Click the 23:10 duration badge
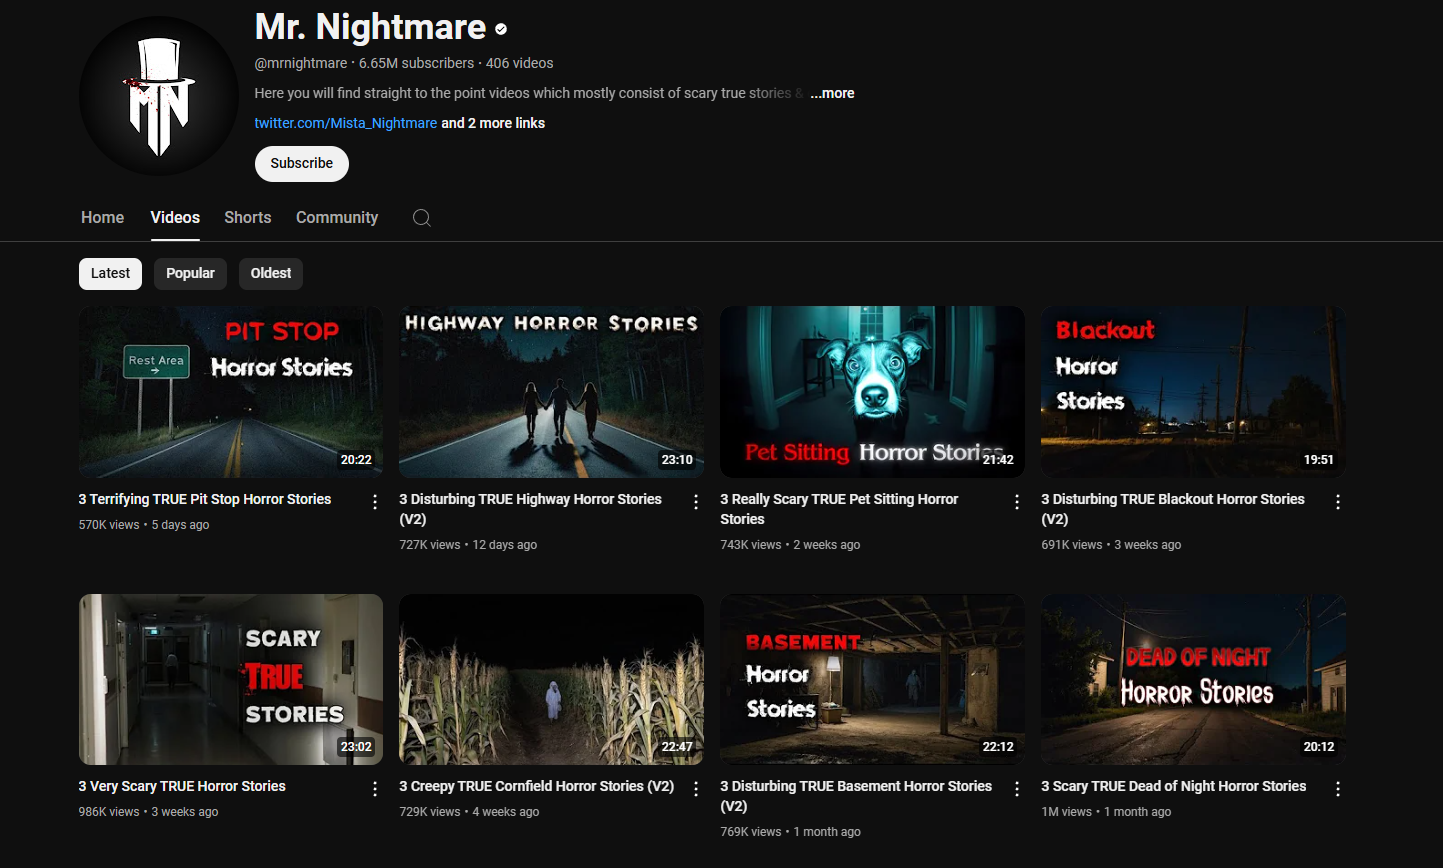 click(677, 460)
